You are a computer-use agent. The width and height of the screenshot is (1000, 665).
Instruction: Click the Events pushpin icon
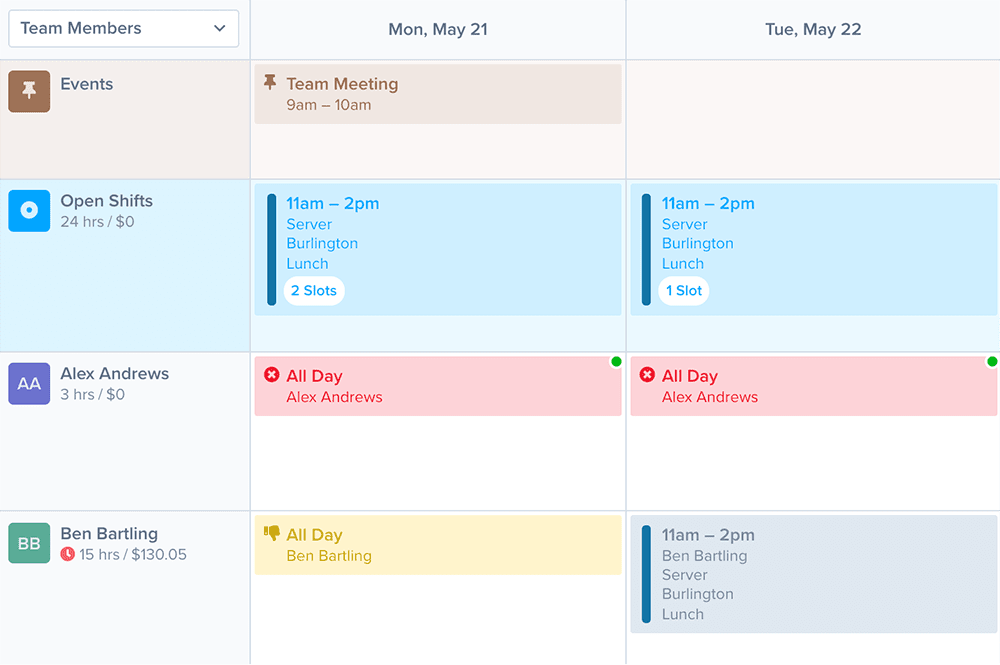coord(29,91)
